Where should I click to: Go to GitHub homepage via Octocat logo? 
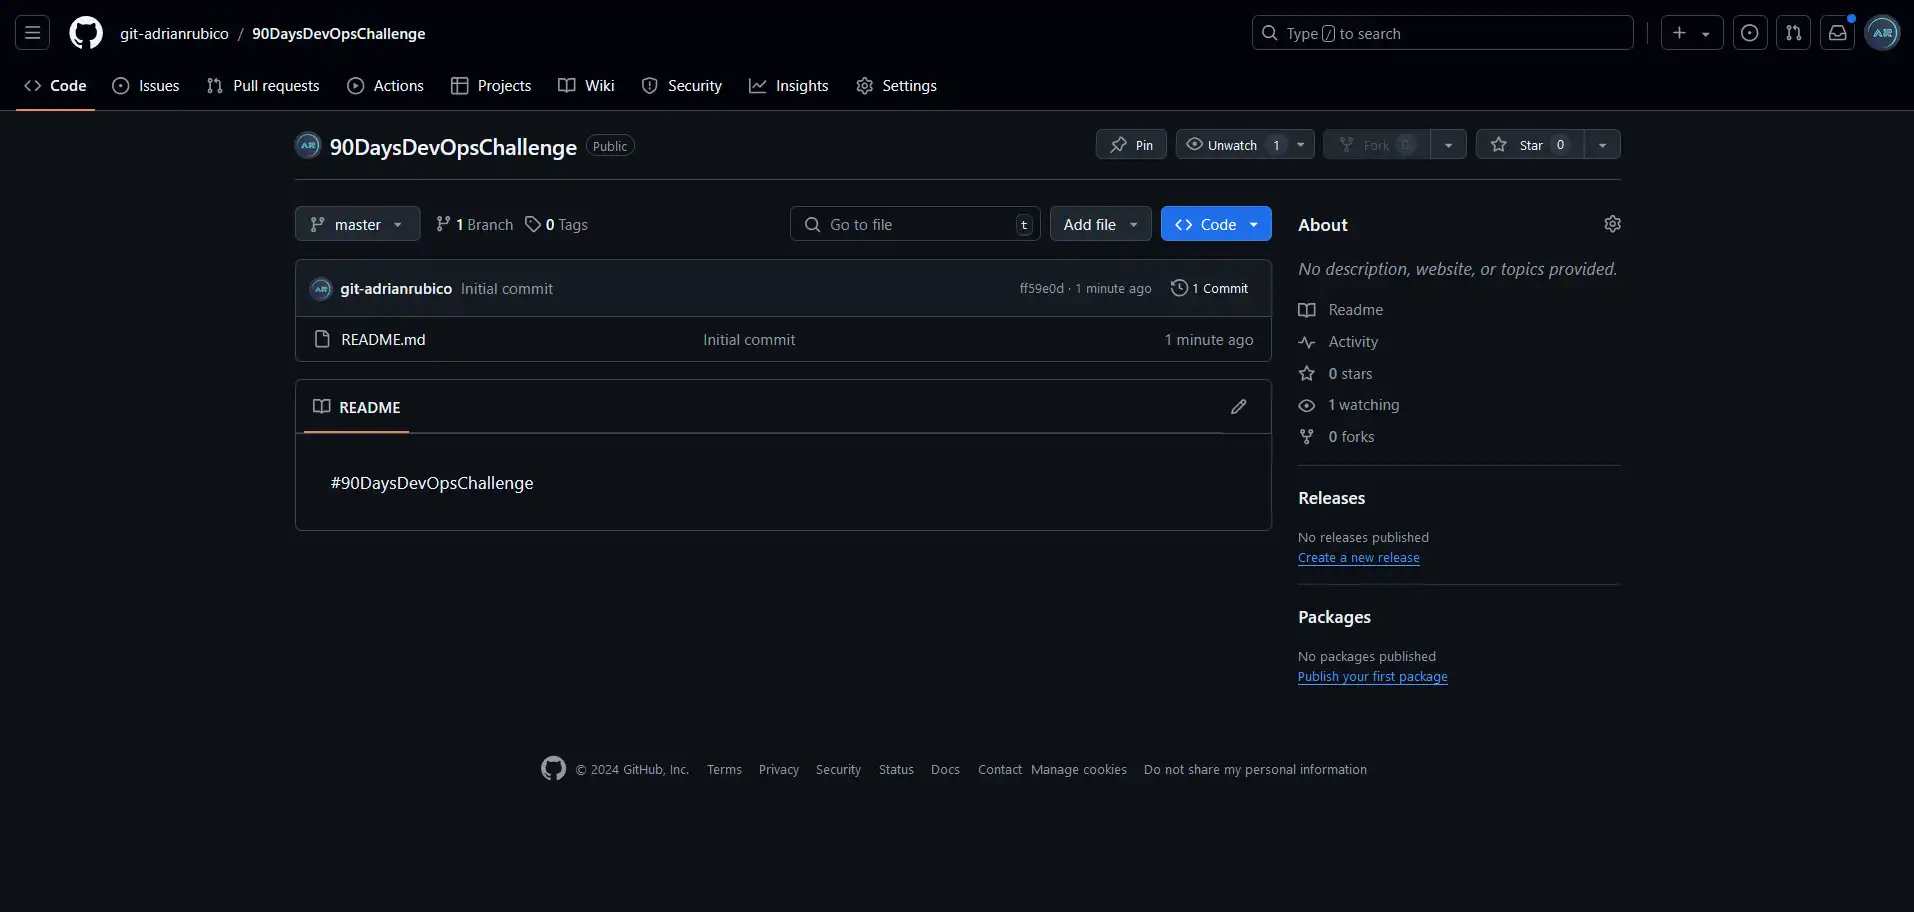[x=86, y=33]
